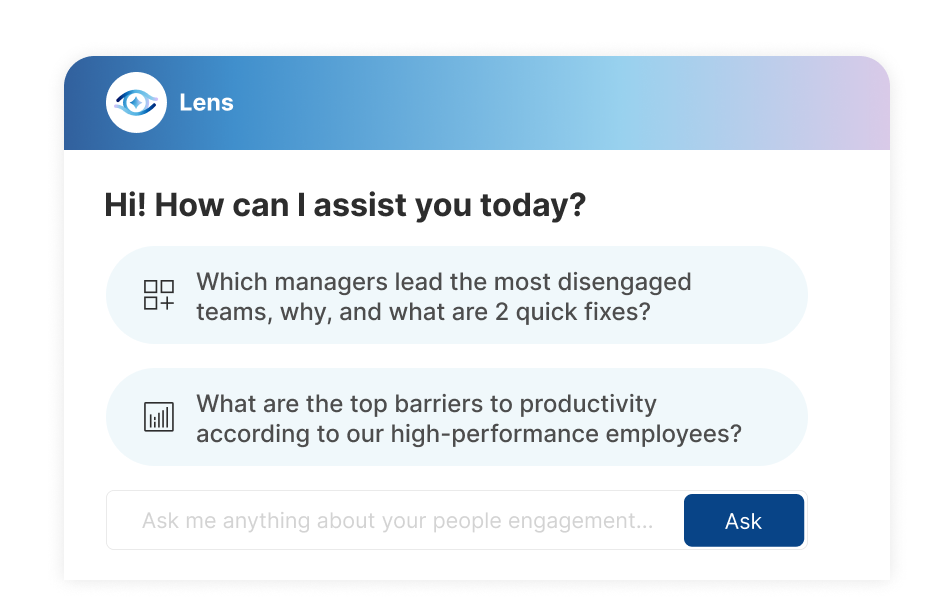Click the star sparkle inside the eye logo
Screen dimensions: 952x600
point(136,103)
